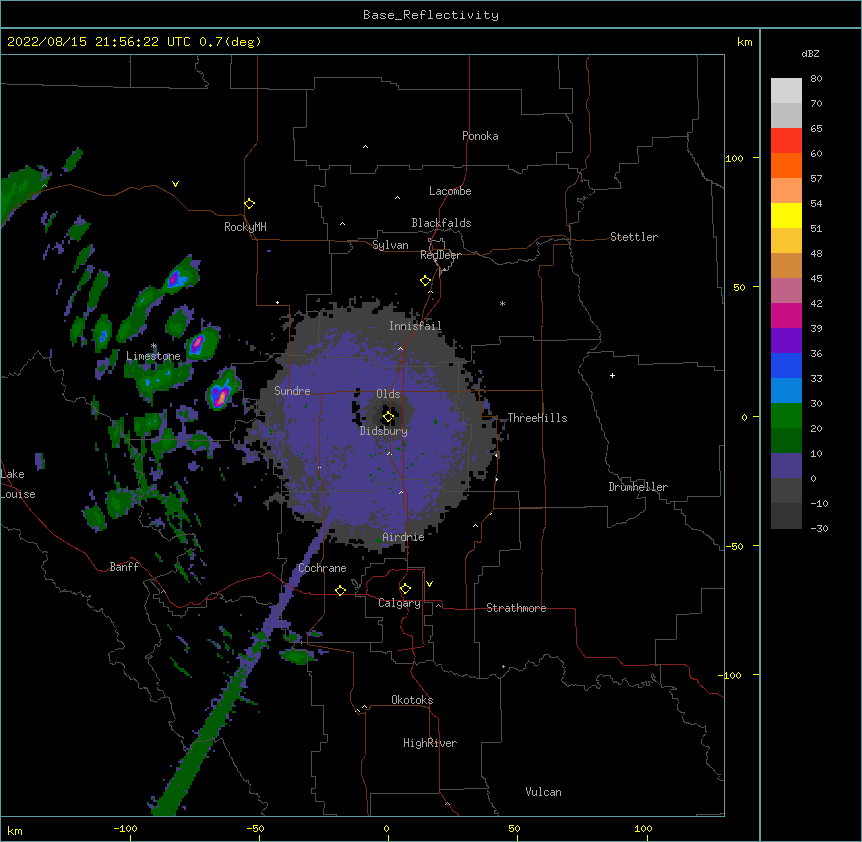Click the Base_Reflectivity title
The width and height of the screenshot is (862, 842).
[x=431, y=15]
